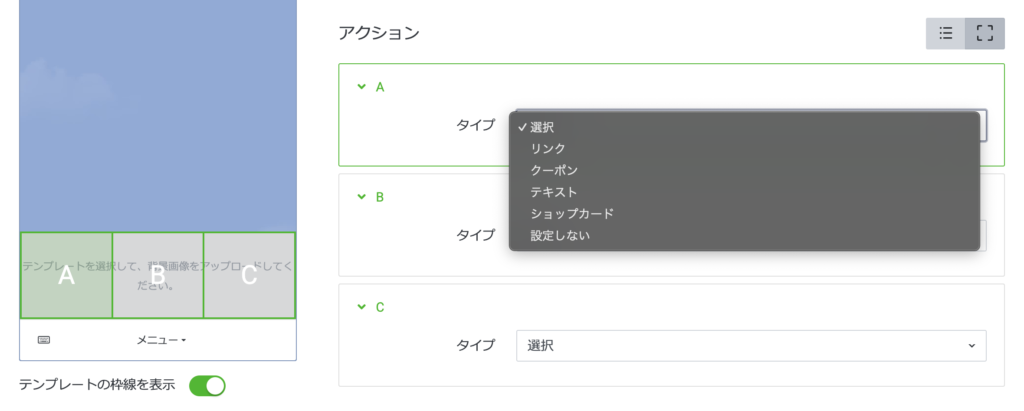Collapse section B with its green chevron
The image size is (1024, 411).
coord(361,197)
